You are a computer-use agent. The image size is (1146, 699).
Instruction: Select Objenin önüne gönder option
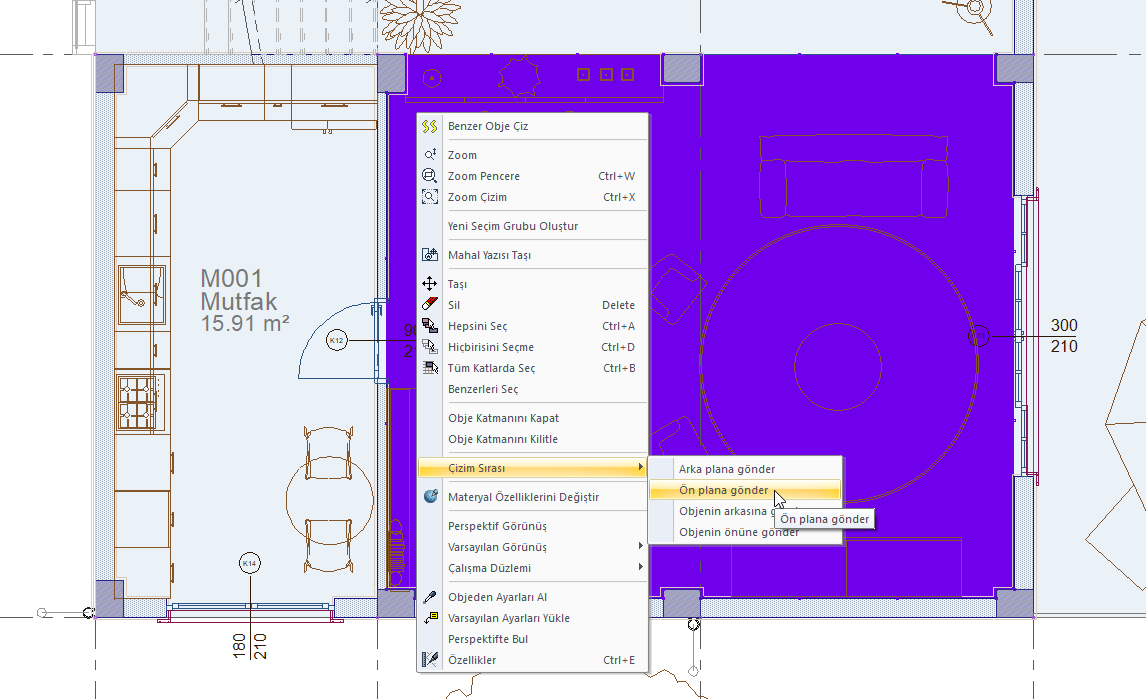738,533
